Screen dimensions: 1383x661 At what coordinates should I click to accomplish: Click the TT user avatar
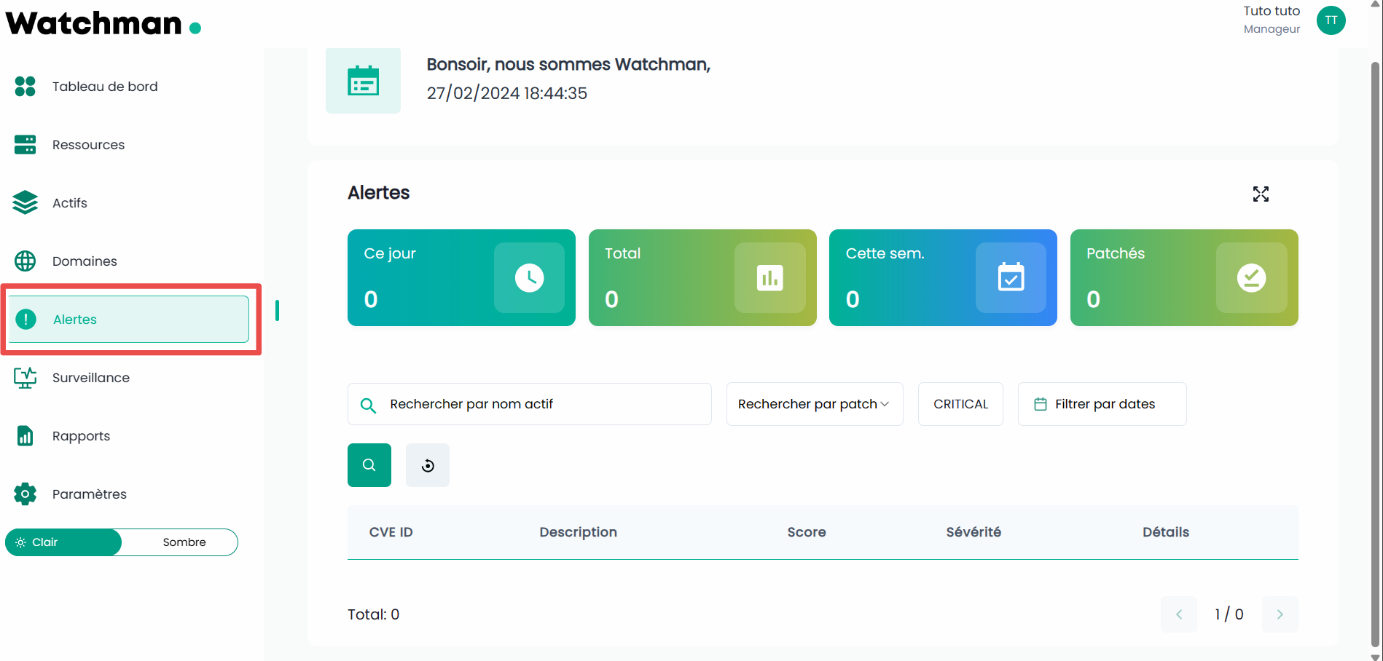1331,20
